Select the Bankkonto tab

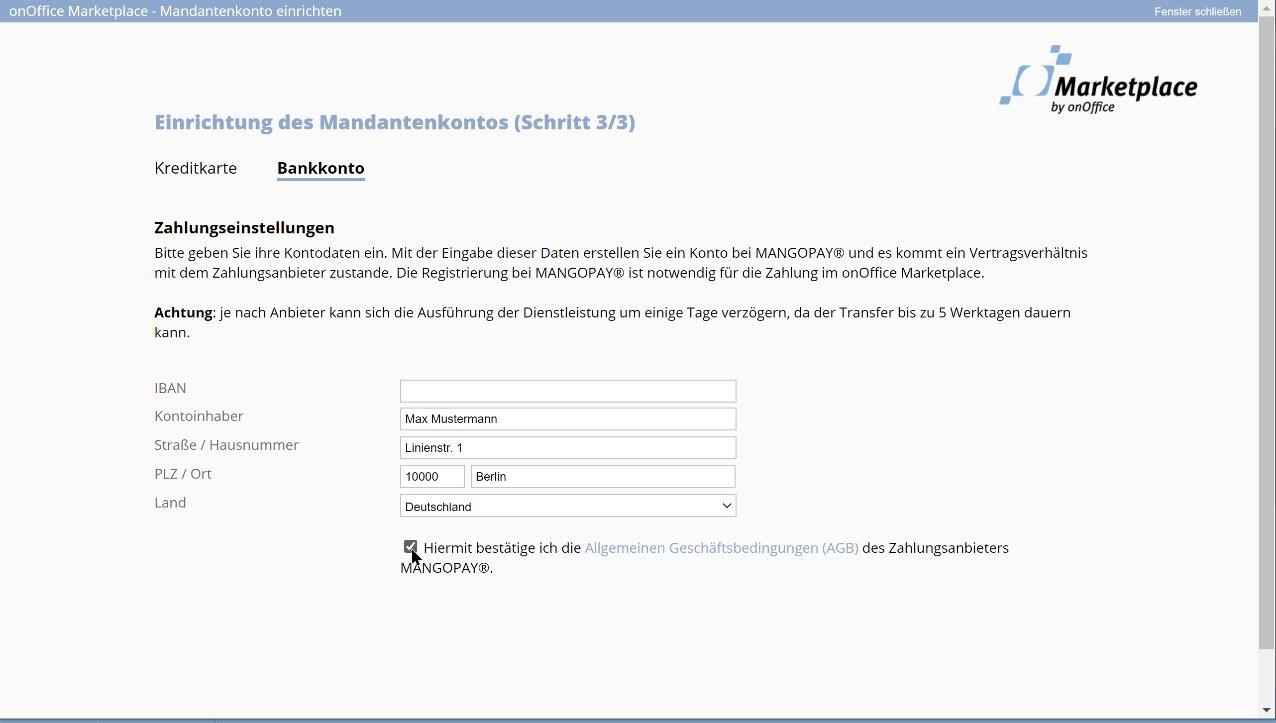tap(320, 168)
